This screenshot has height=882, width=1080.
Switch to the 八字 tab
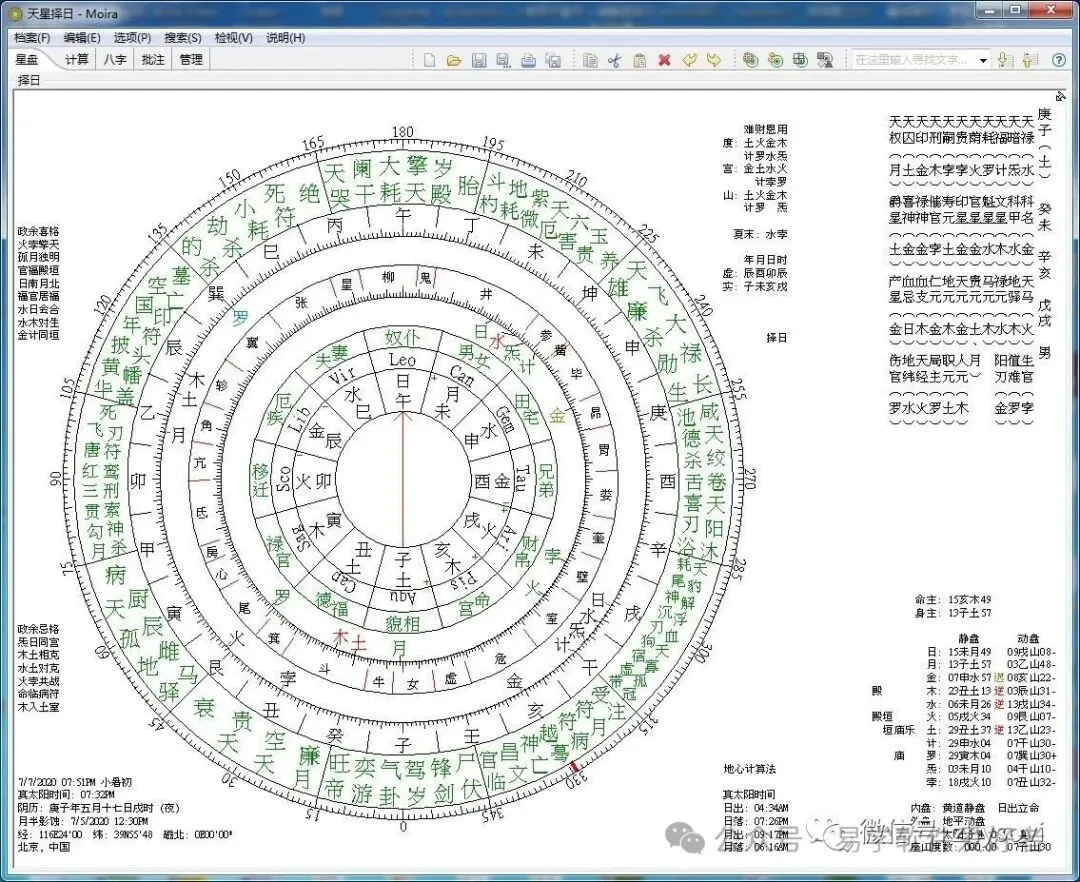(x=115, y=60)
